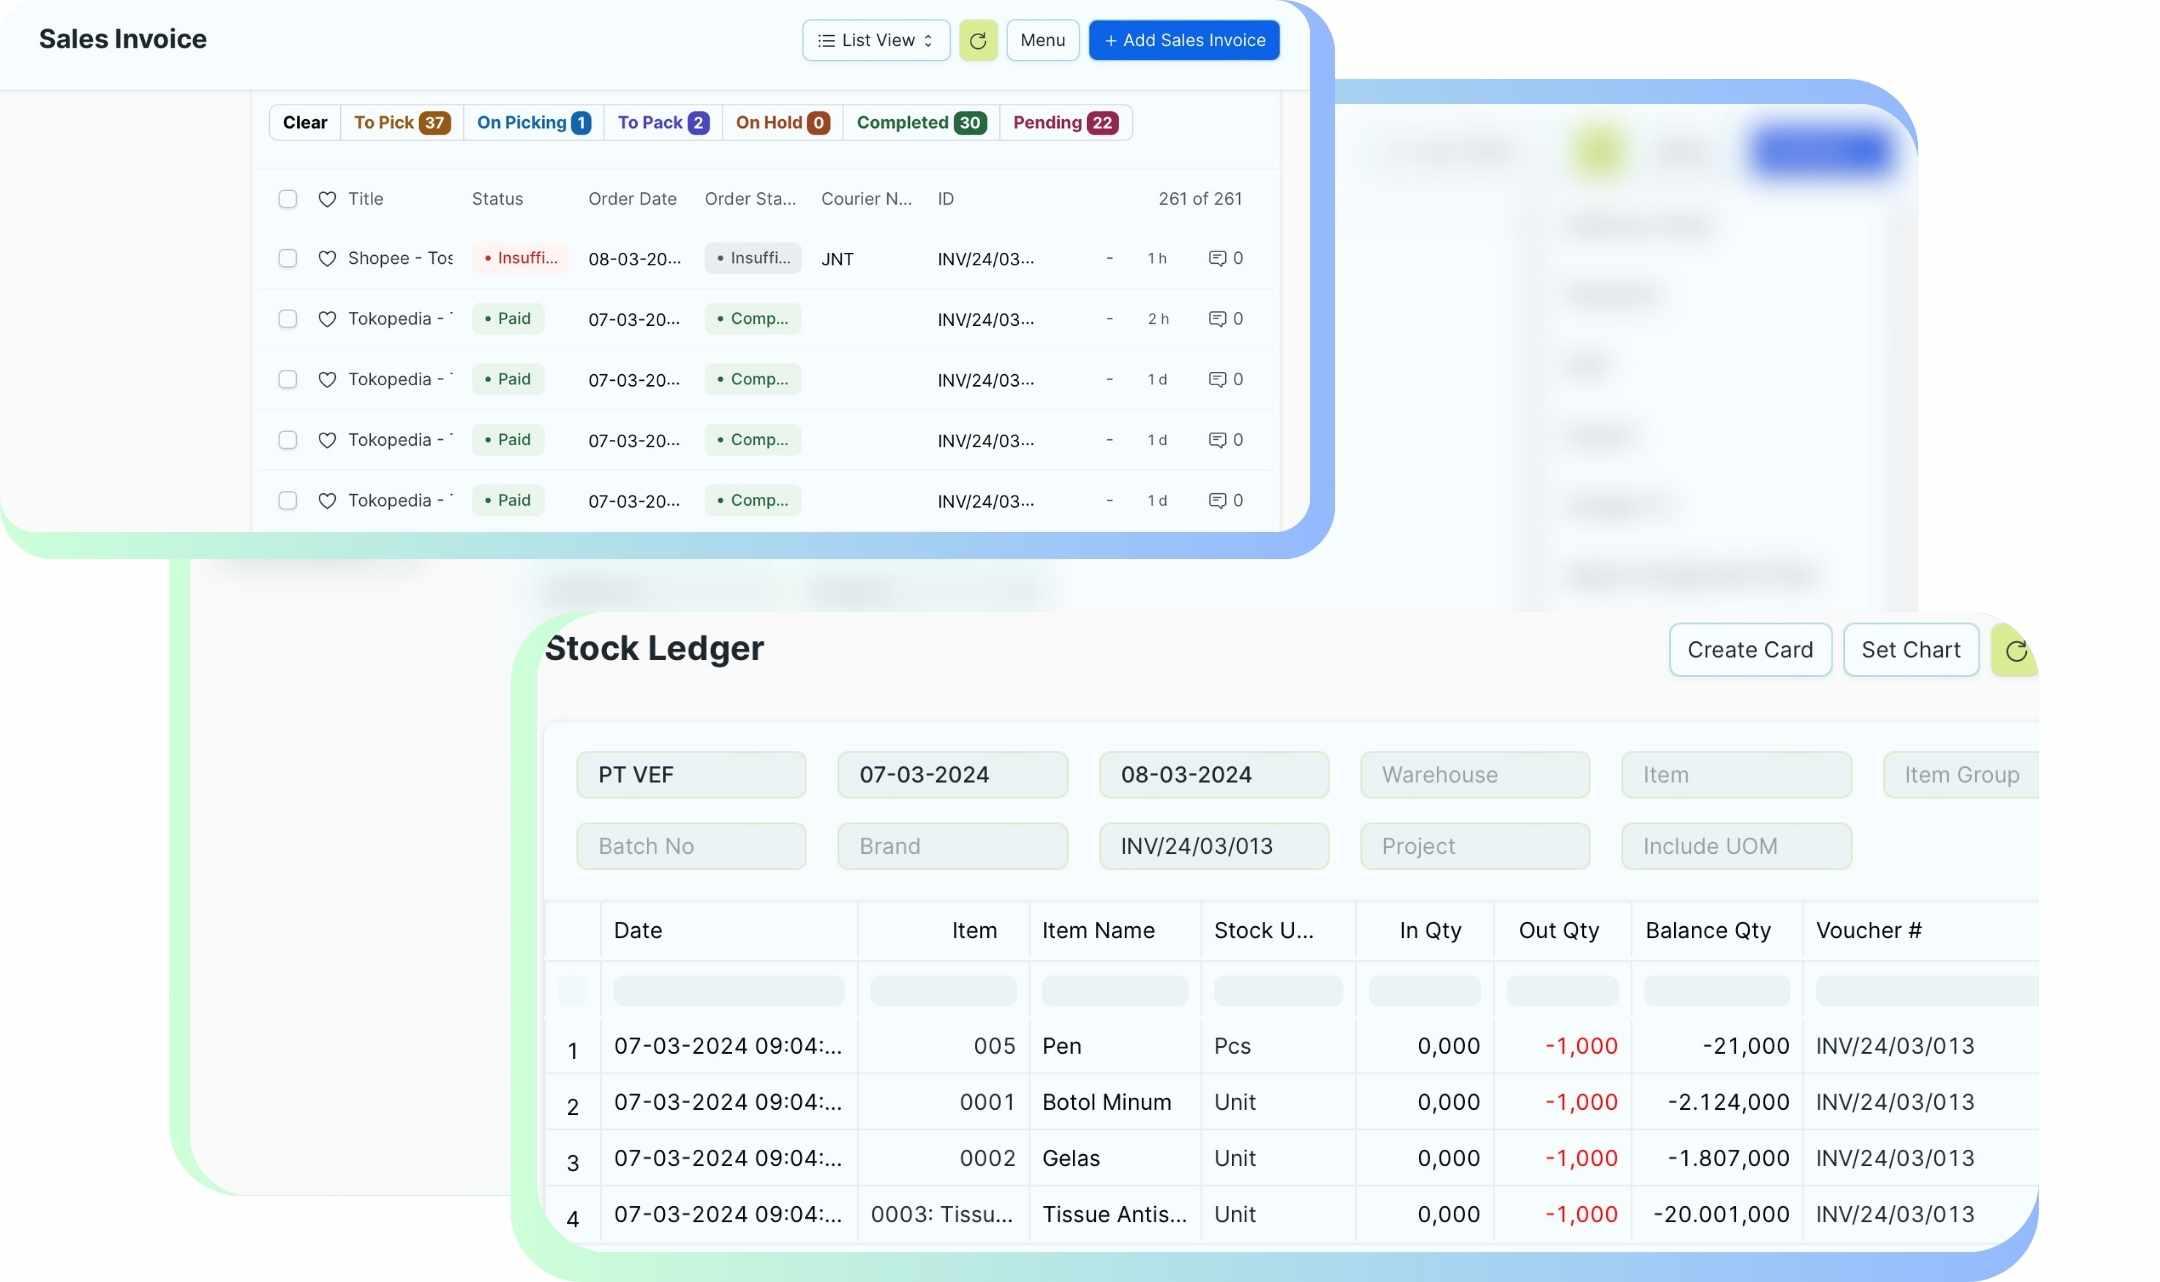The image size is (2160, 1282).
Task: Click heart icon in Title column header
Action: (327, 199)
